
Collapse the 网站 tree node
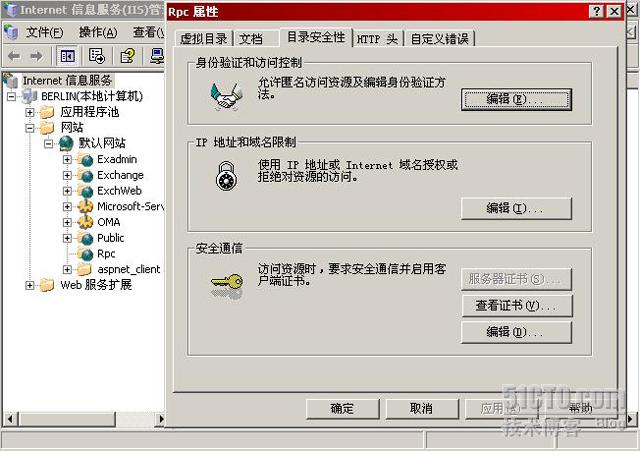30,128
